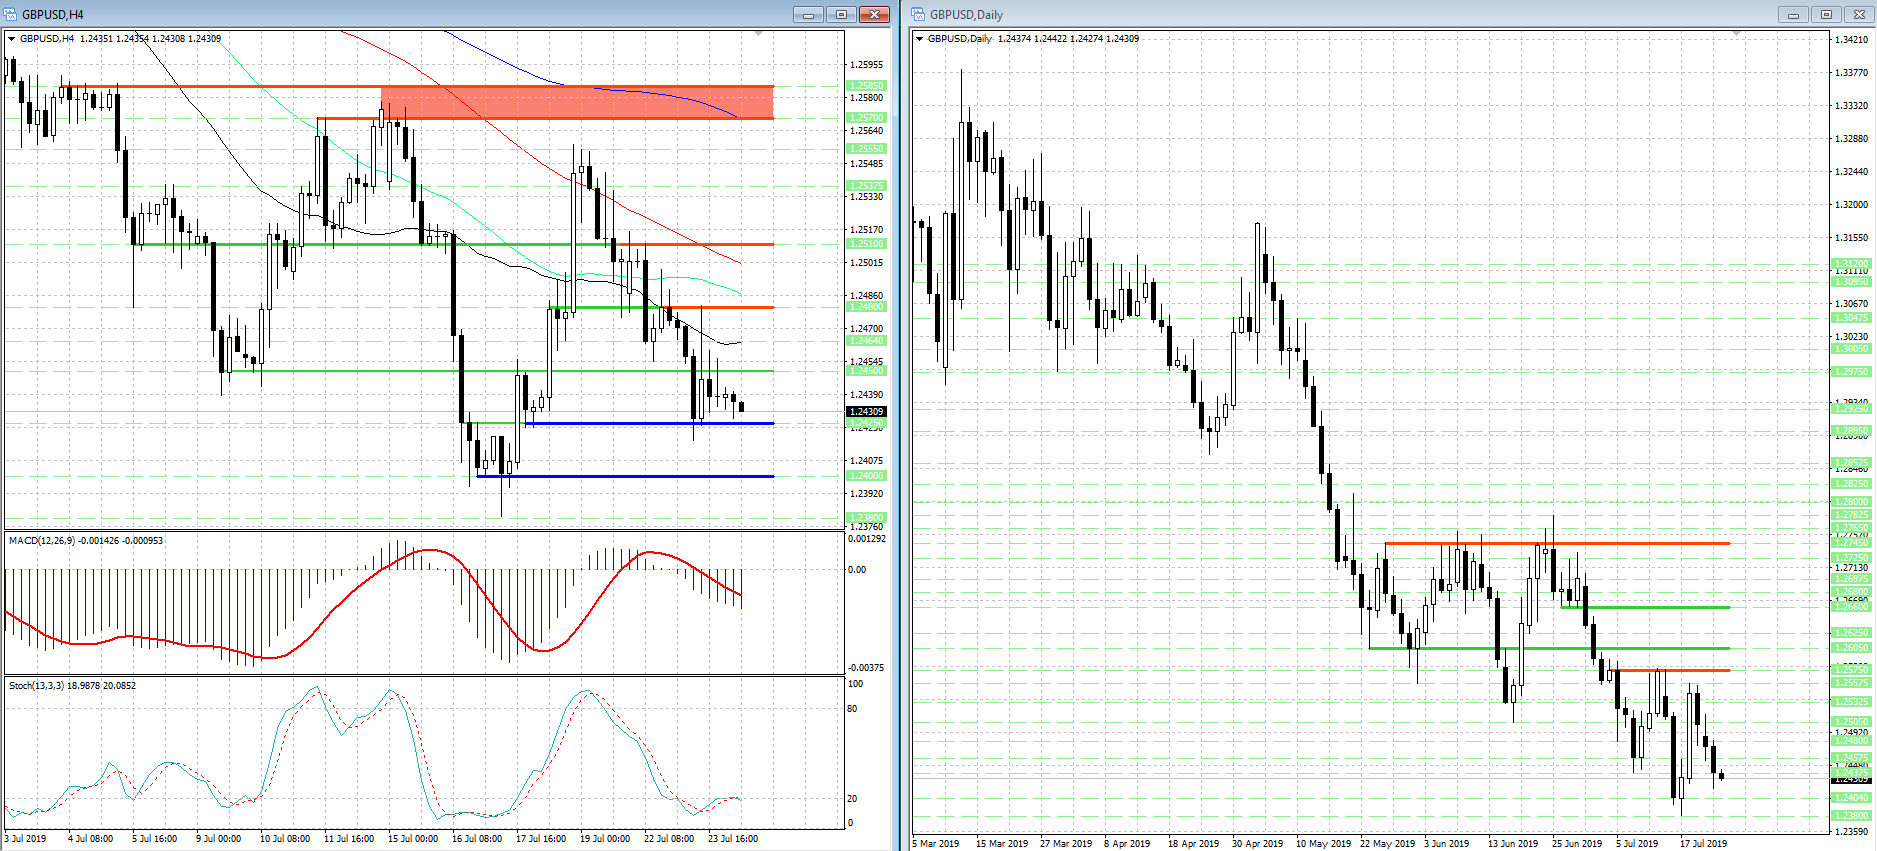Click the '13 Jun 2019' date on Daily axis
1877x851 pixels.
pyautogui.click(x=1513, y=844)
